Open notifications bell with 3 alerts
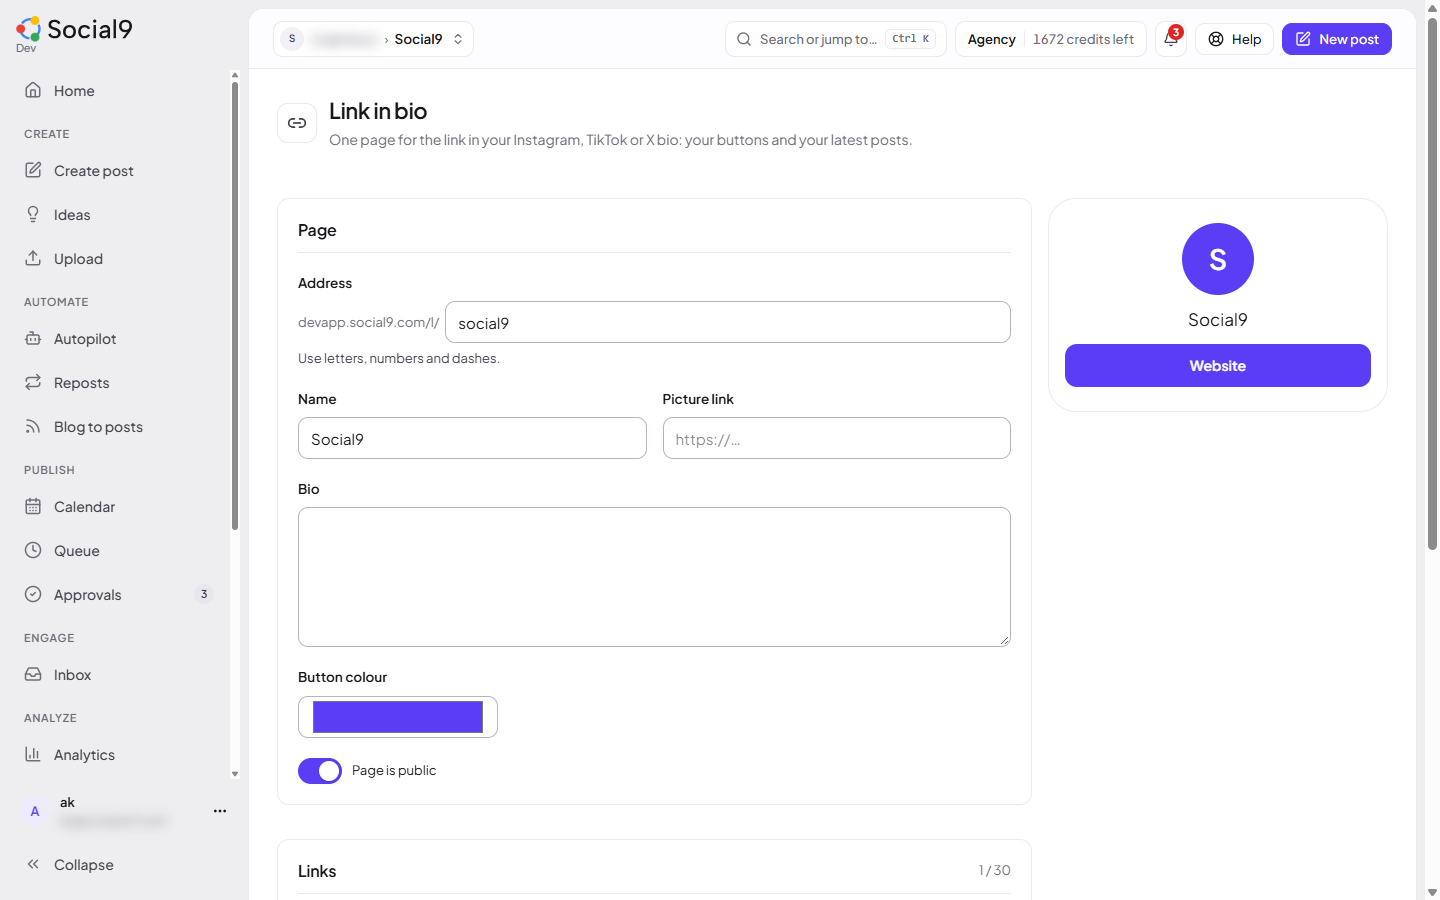The height and width of the screenshot is (900, 1440). point(1171,39)
